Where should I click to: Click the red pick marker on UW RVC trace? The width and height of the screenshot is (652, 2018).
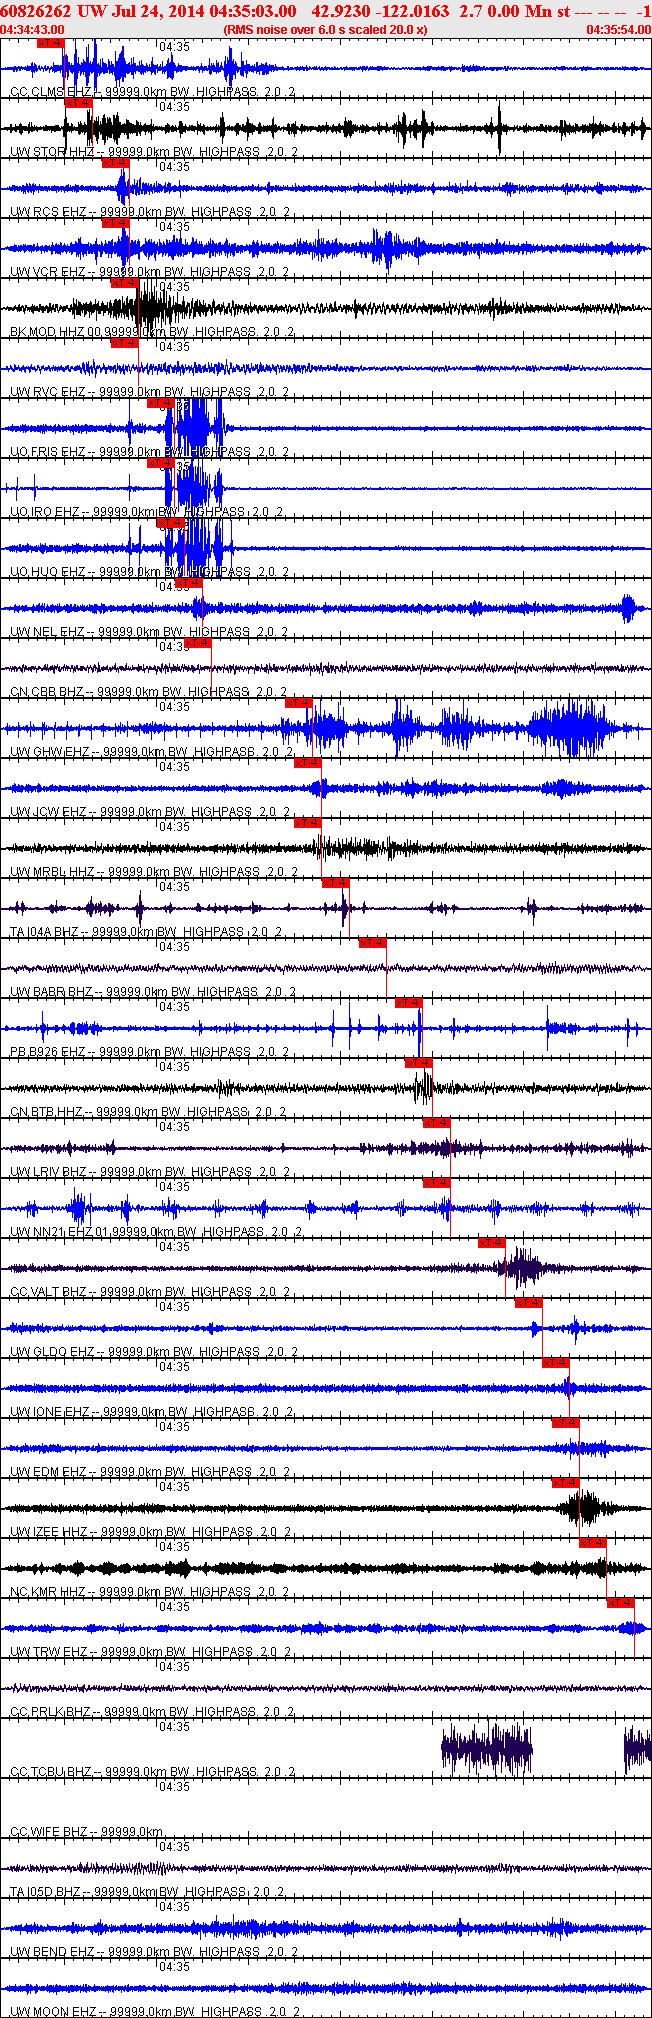point(124,343)
